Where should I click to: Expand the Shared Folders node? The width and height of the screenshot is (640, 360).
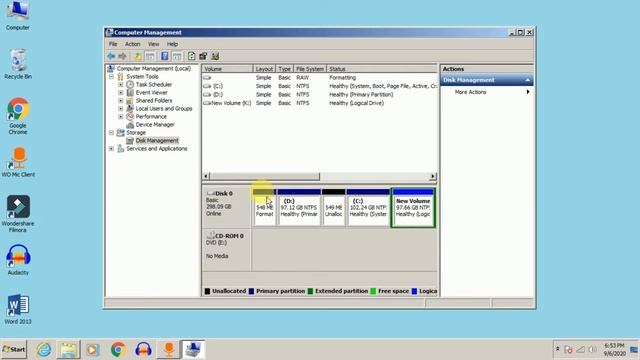(121, 100)
